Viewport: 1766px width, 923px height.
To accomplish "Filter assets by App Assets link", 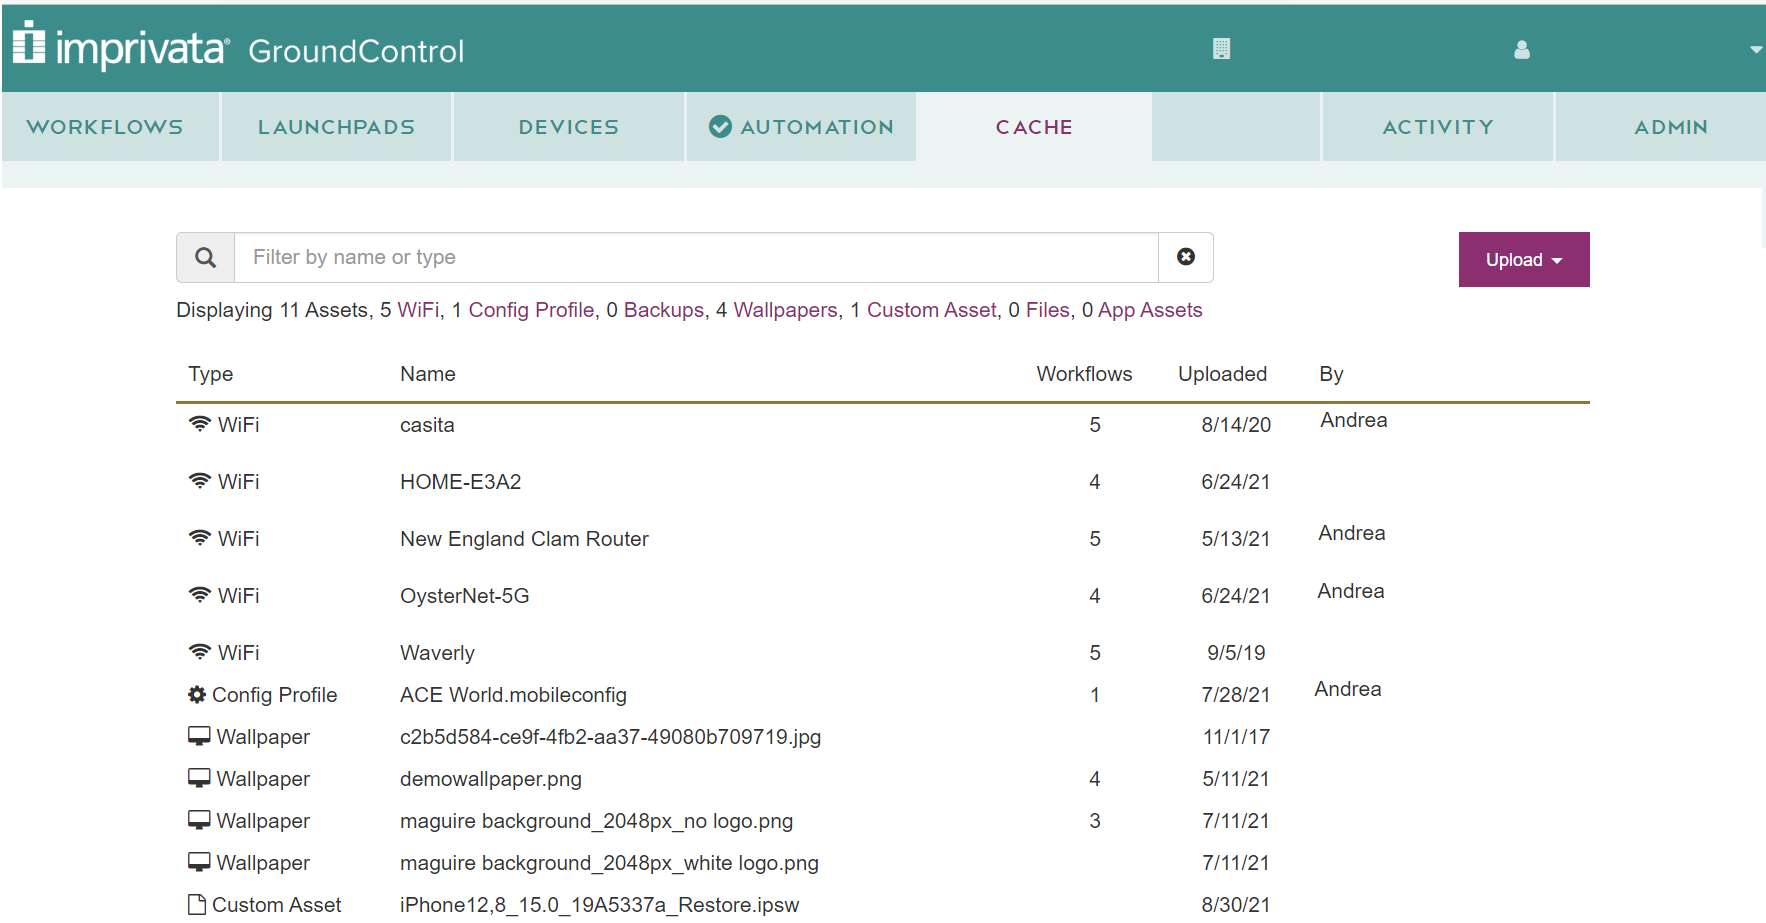I will pyautogui.click(x=1150, y=310).
